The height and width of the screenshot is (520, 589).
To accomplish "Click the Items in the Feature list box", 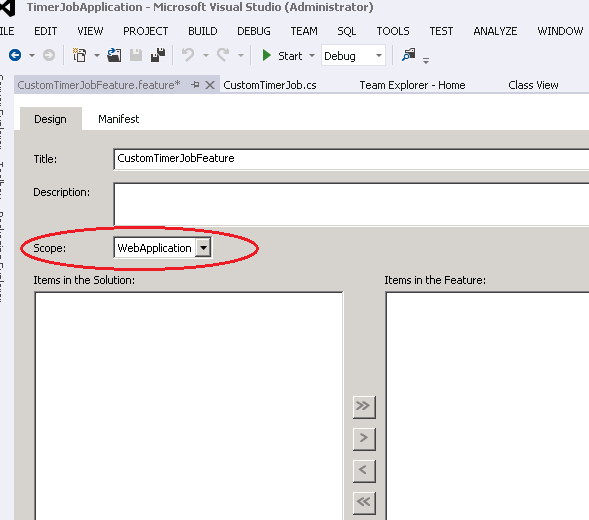I will click(488, 406).
